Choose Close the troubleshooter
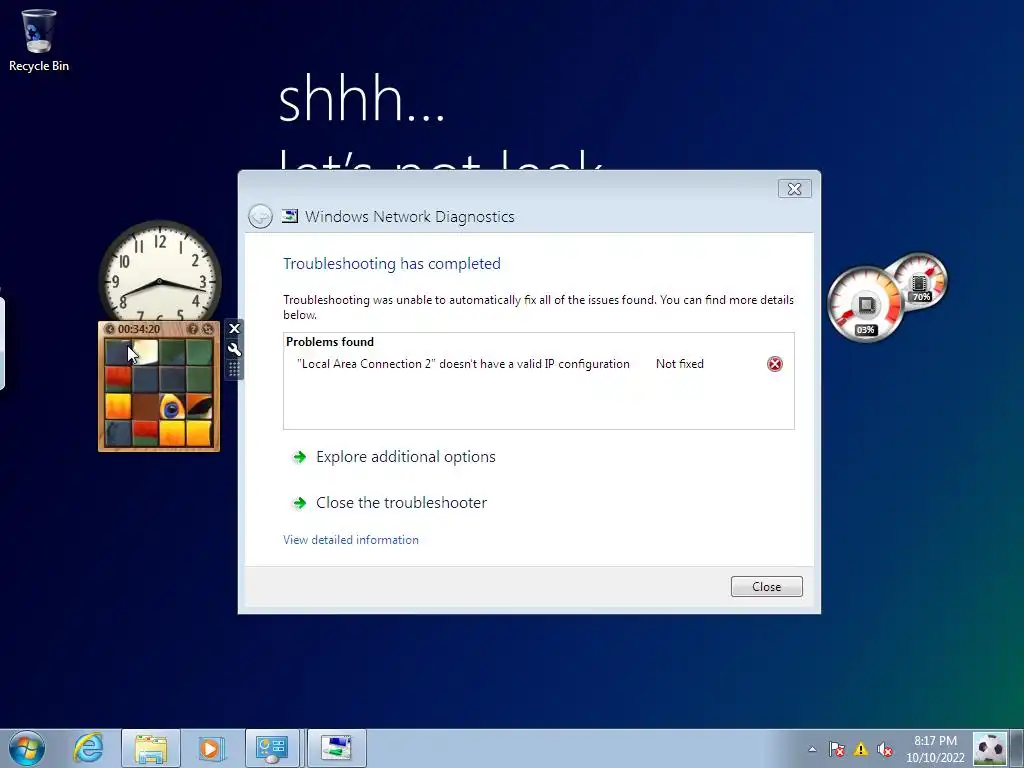The height and width of the screenshot is (768, 1024). (x=402, y=502)
